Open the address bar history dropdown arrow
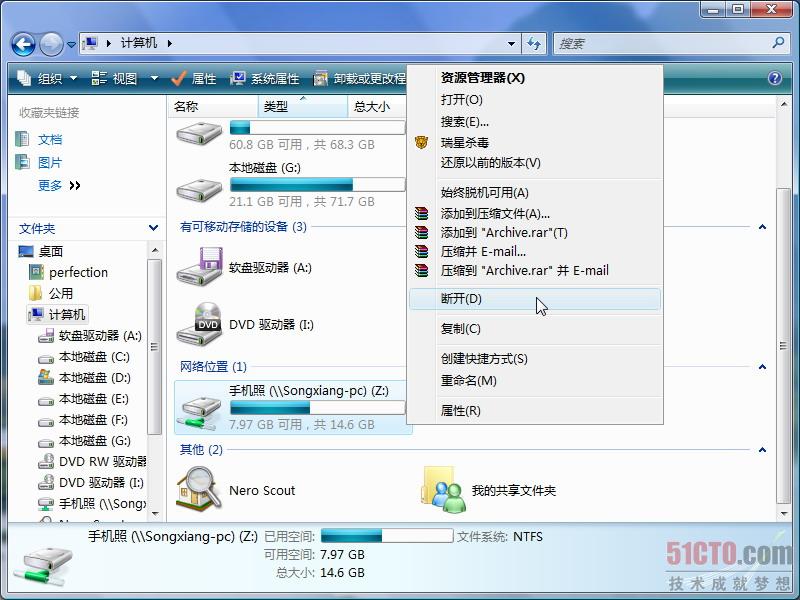 [x=512, y=44]
